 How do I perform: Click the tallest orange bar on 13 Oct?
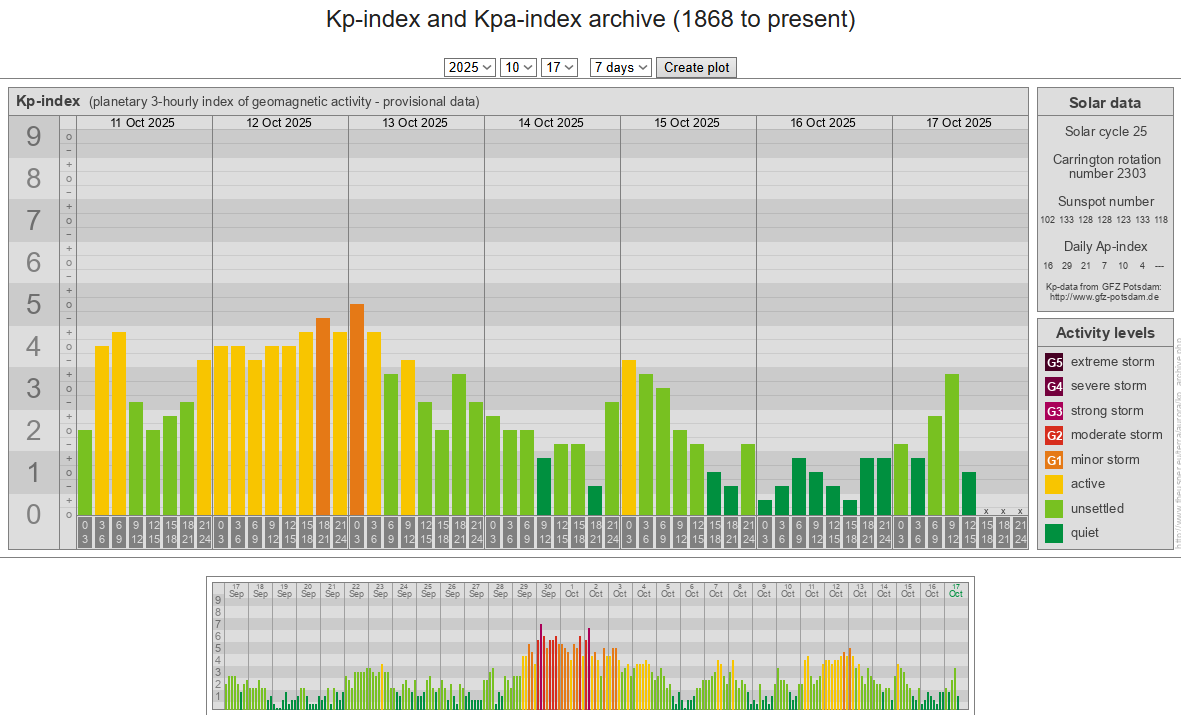(x=357, y=410)
